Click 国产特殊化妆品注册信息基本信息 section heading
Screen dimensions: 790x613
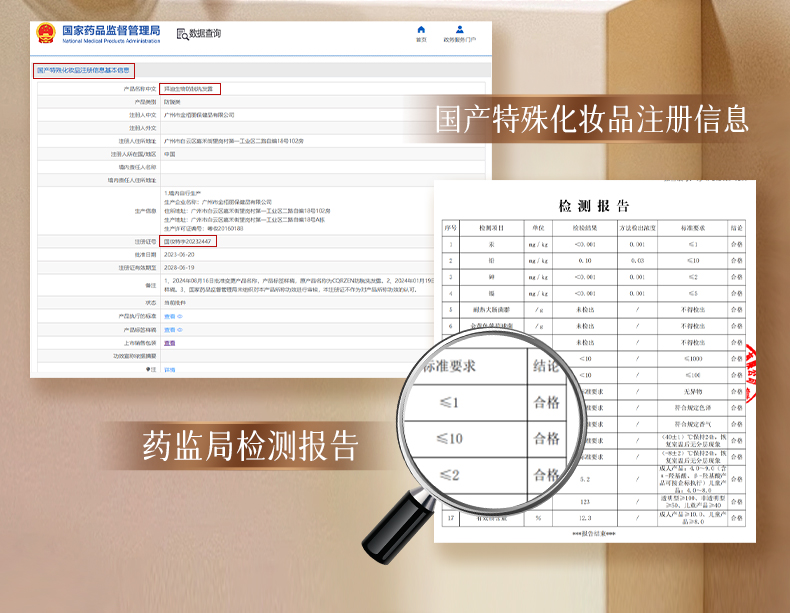tap(83, 70)
